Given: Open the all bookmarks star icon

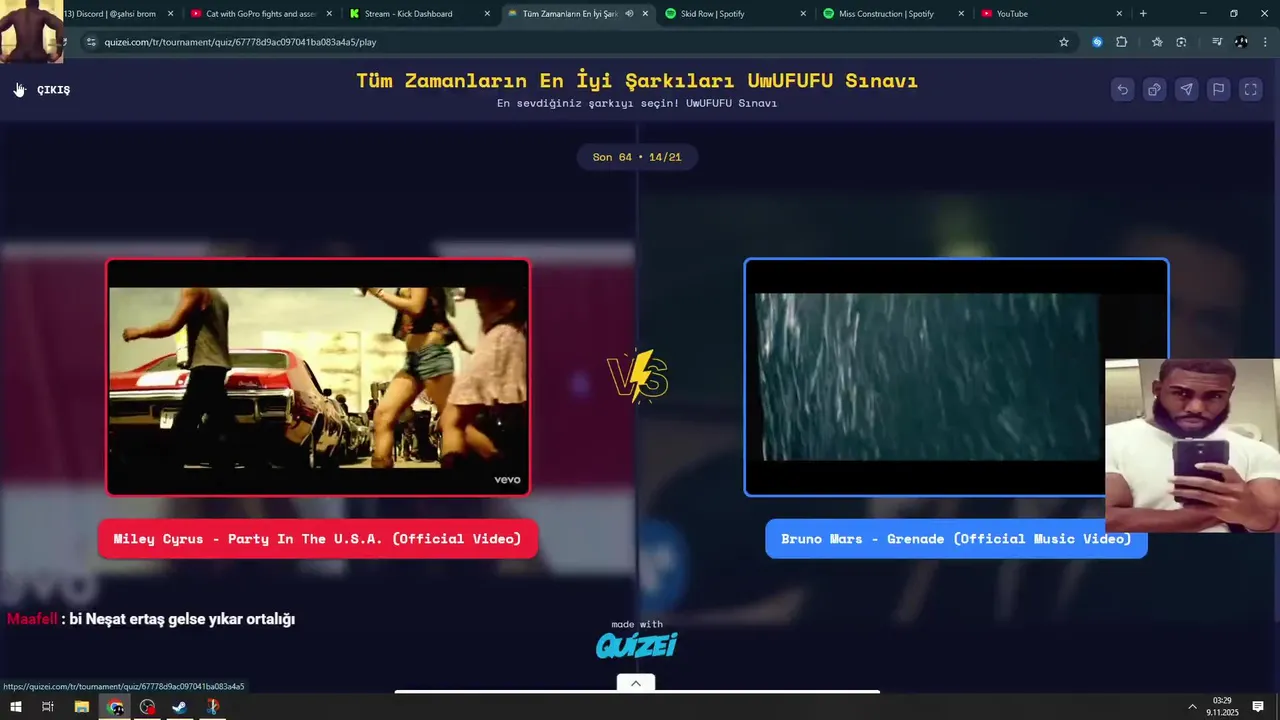Looking at the screenshot, I should click(x=1157, y=42).
